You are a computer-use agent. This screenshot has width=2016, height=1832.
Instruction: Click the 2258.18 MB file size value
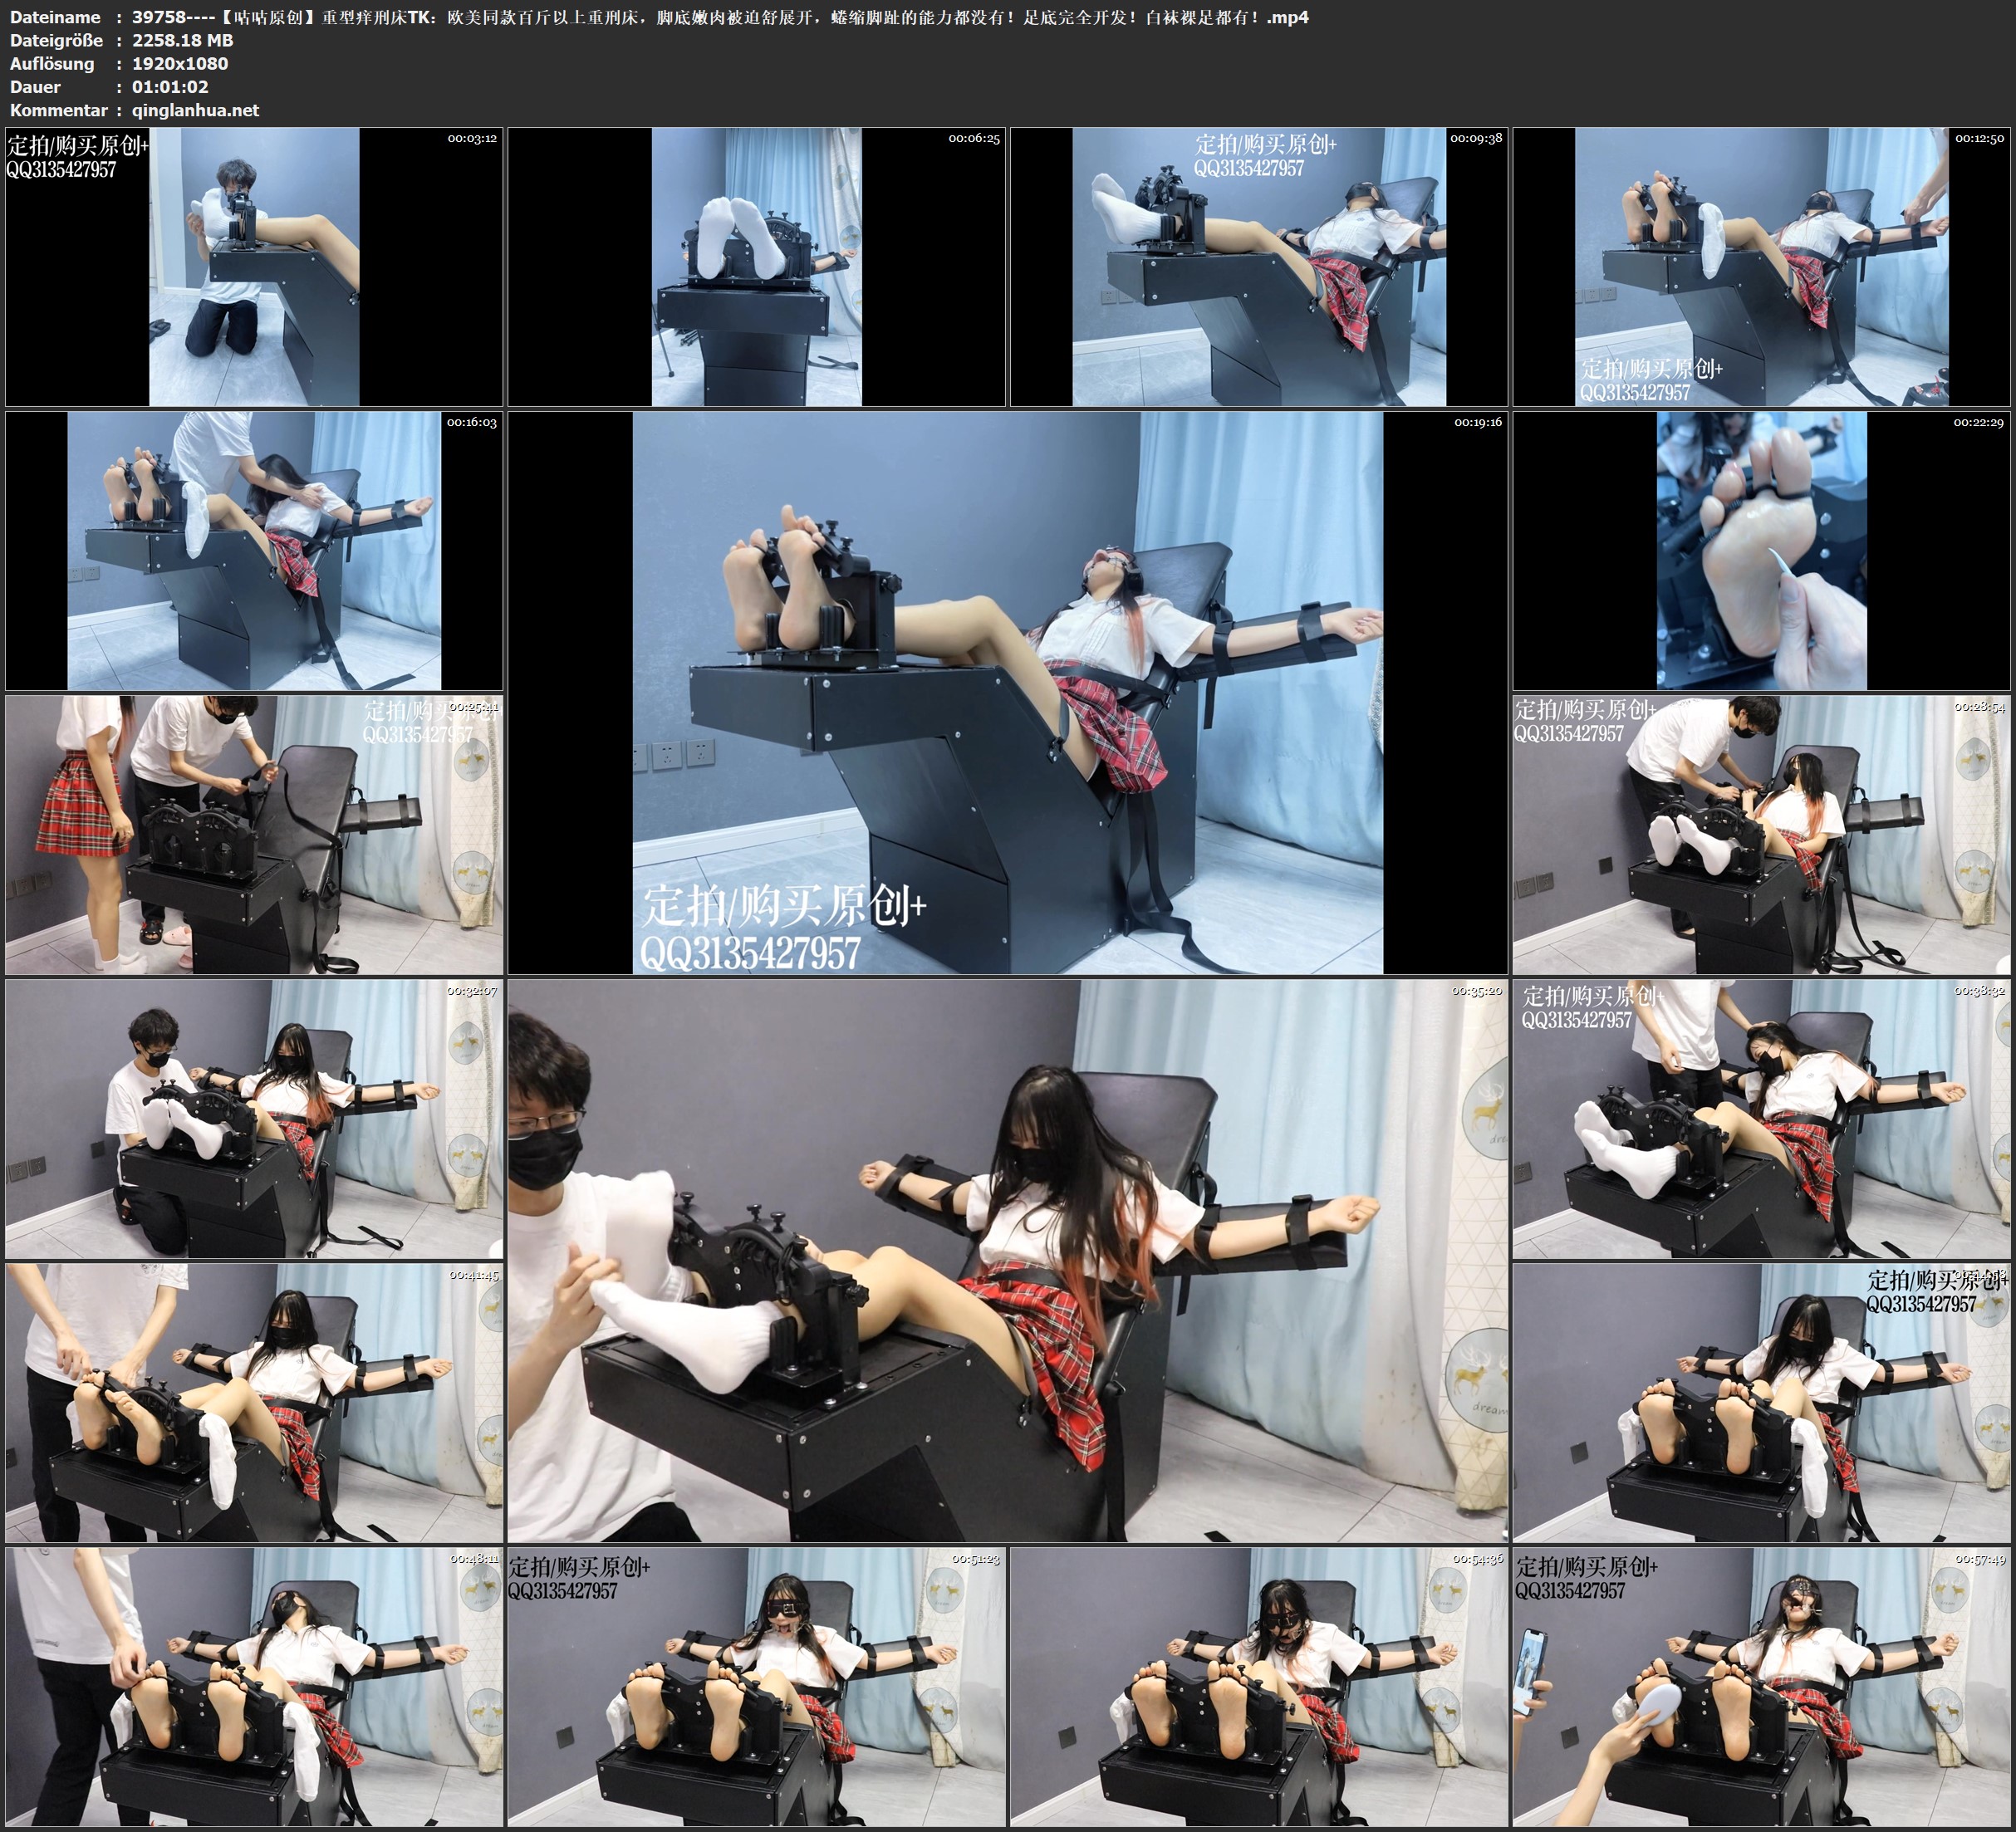point(182,40)
